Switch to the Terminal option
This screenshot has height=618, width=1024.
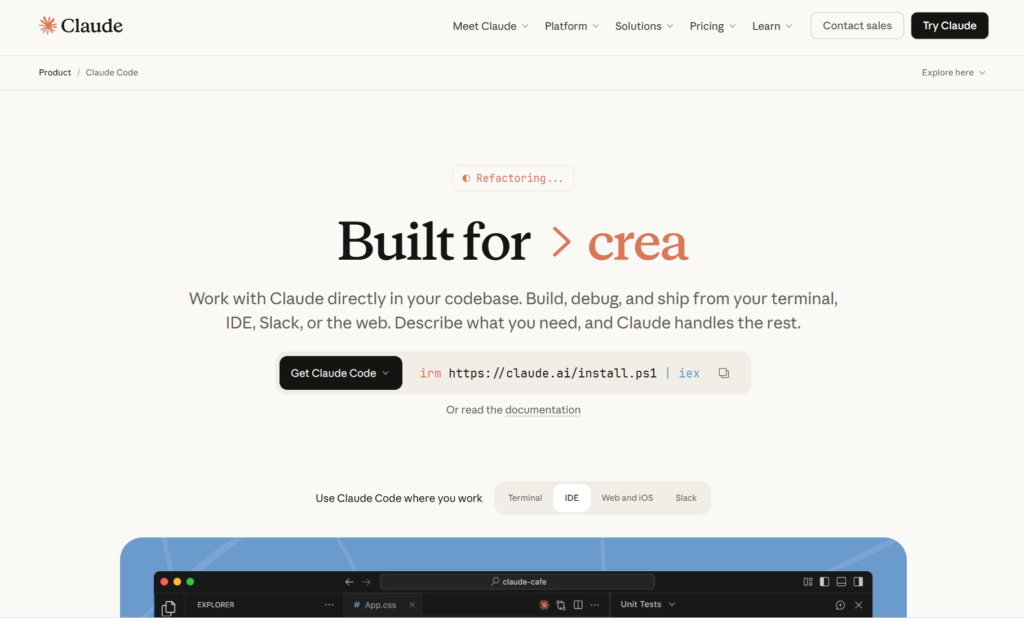[525, 497]
